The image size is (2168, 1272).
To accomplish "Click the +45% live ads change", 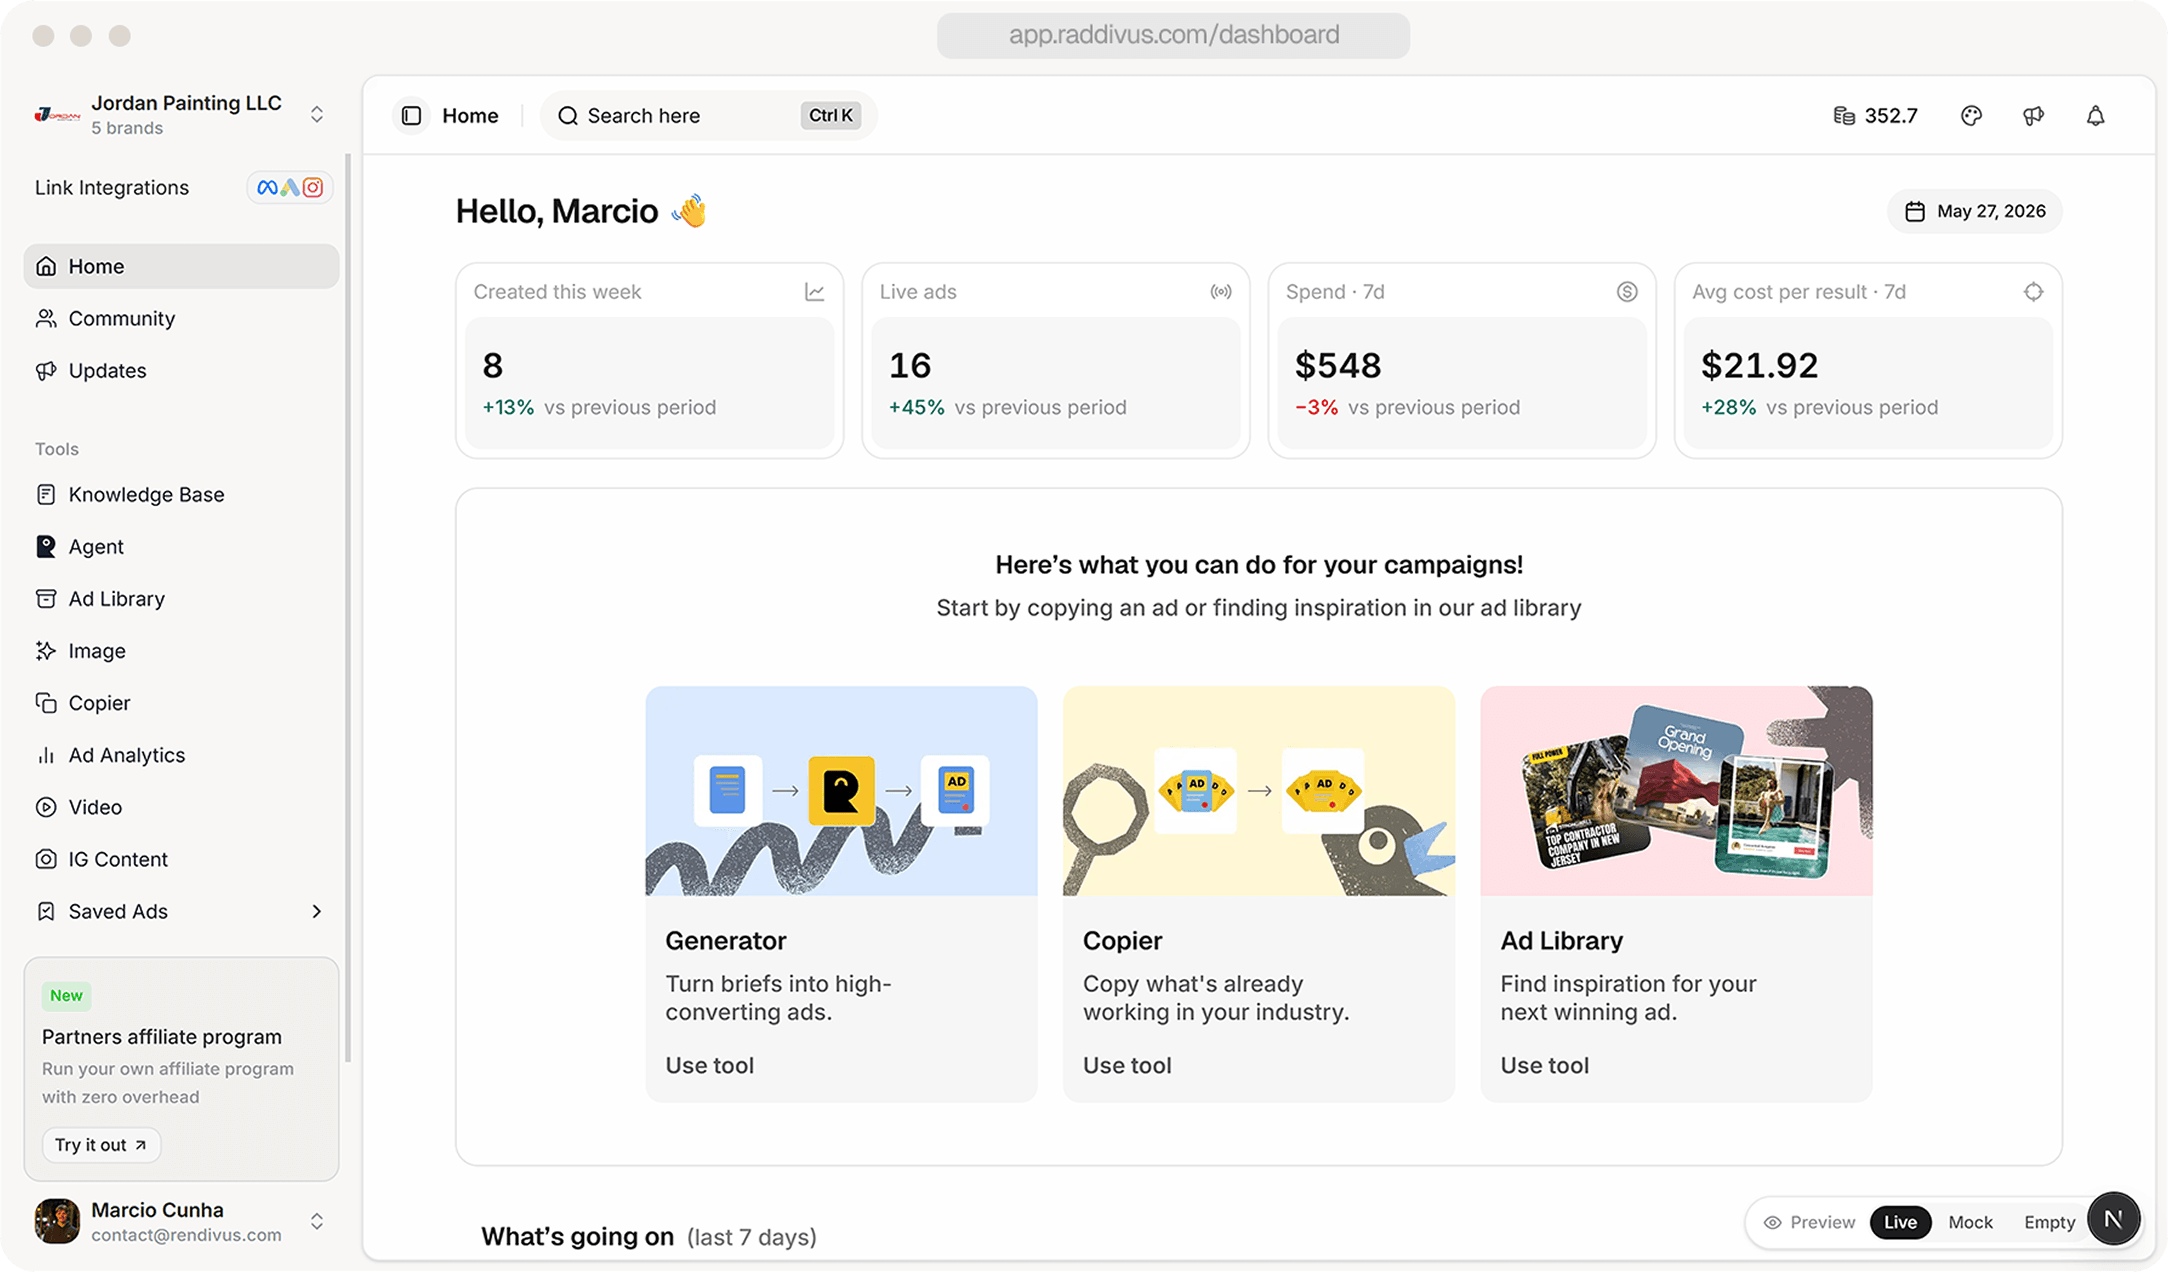I will click(x=916, y=408).
